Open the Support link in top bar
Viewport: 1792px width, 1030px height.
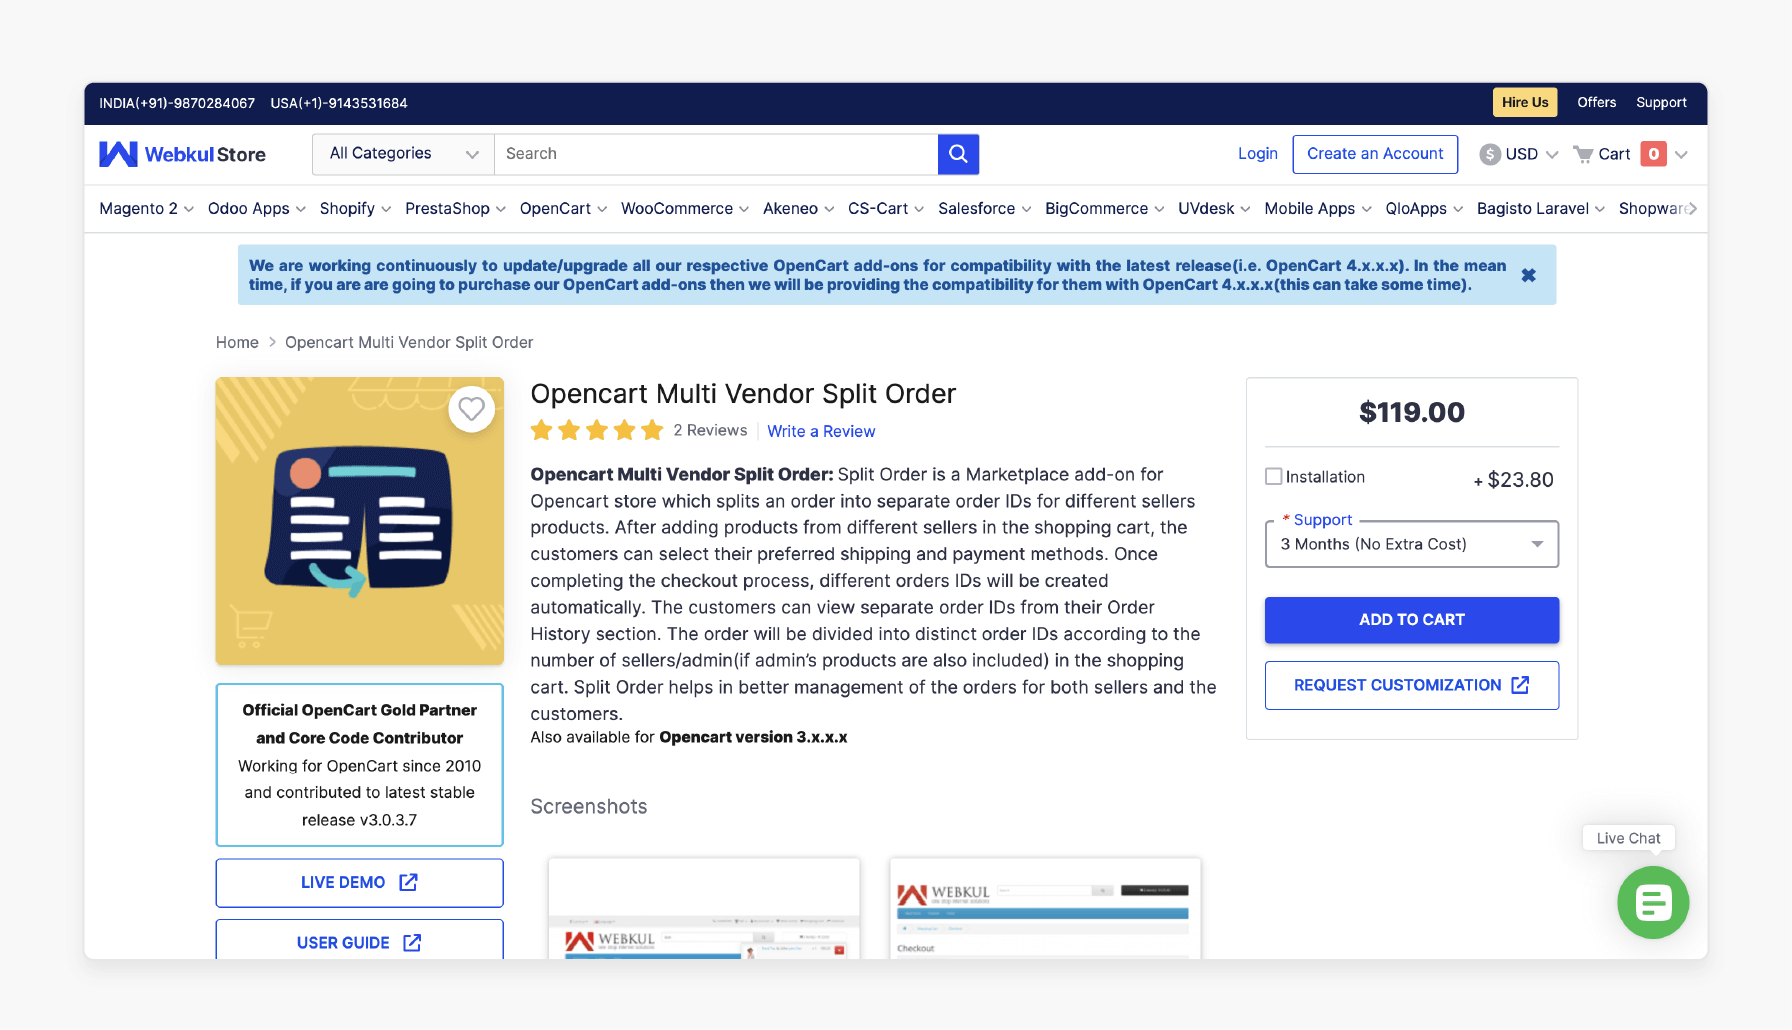click(x=1661, y=102)
